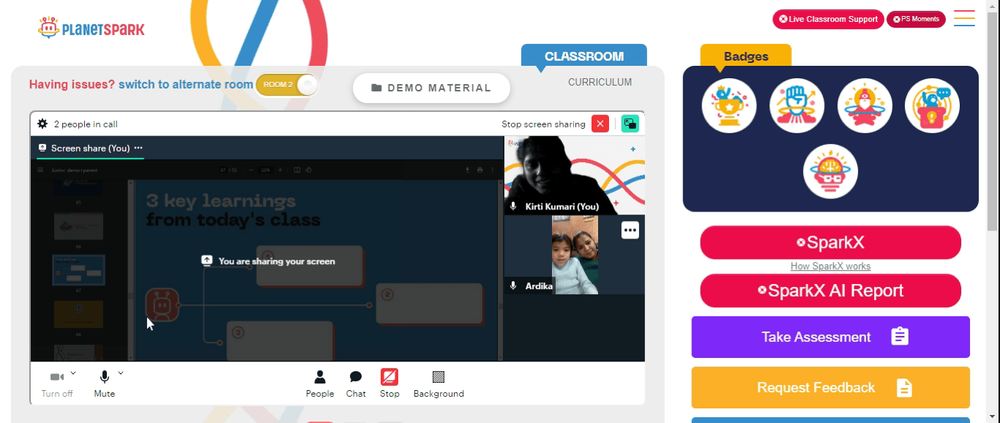Open Background effects settings
This screenshot has width=1000, height=423.
coord(439,383)
